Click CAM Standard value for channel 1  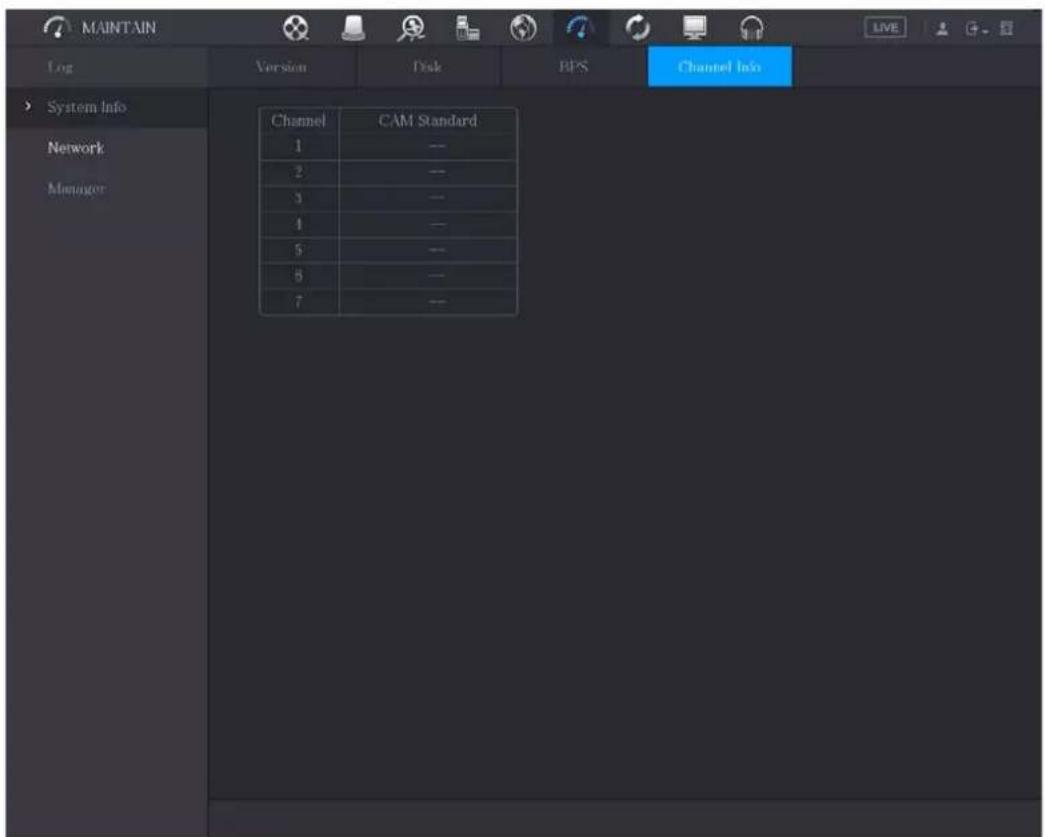pos(428,146)
